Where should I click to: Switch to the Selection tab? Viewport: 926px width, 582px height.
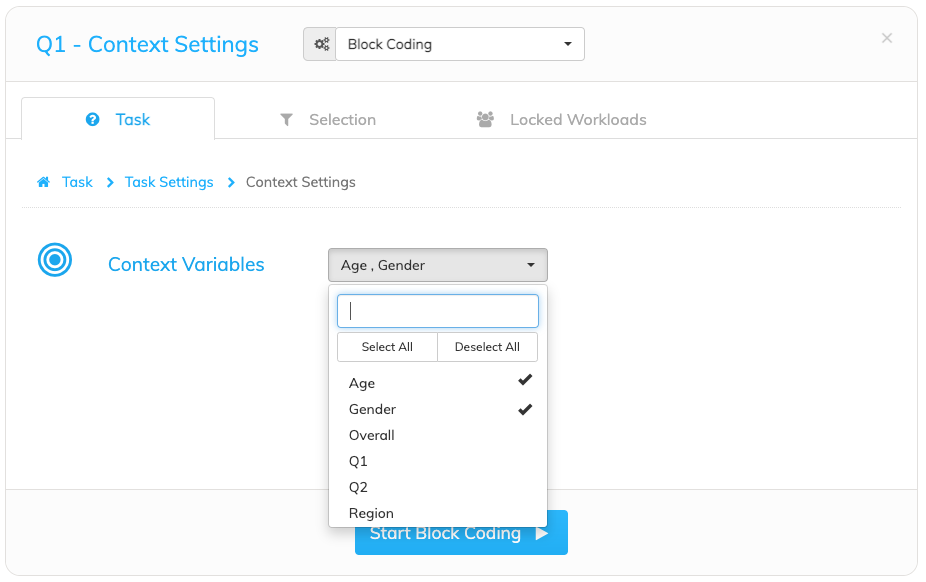[x=328, y=120]
